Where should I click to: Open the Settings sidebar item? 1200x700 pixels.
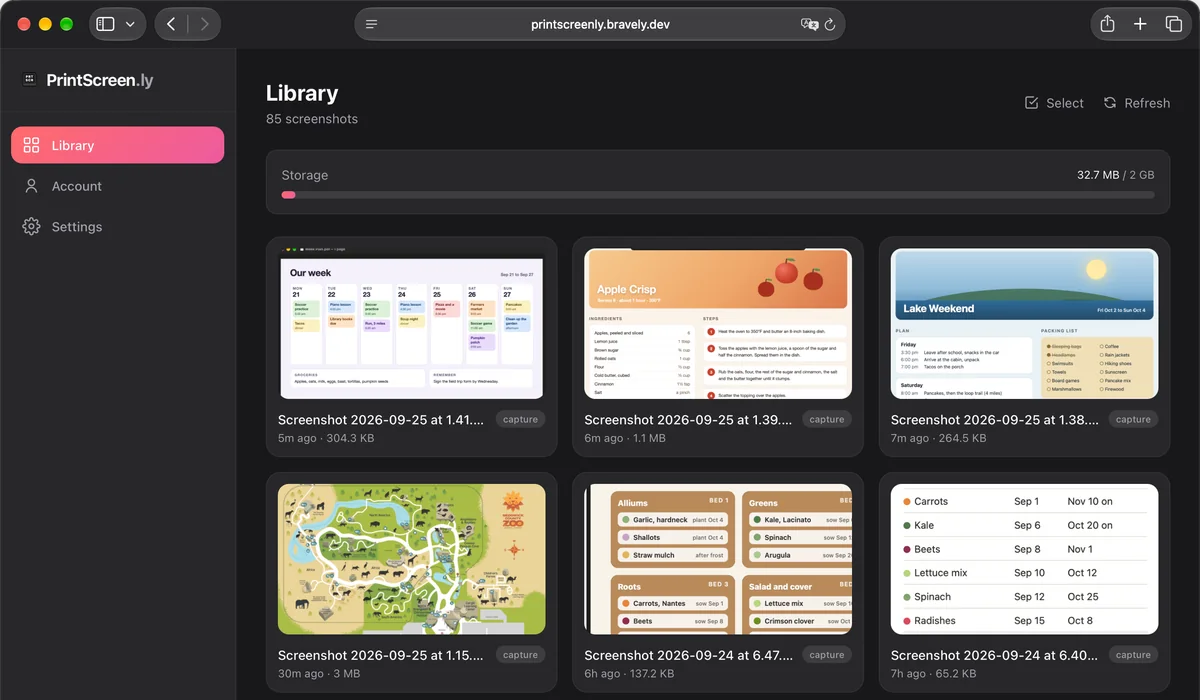click(118, 227)
